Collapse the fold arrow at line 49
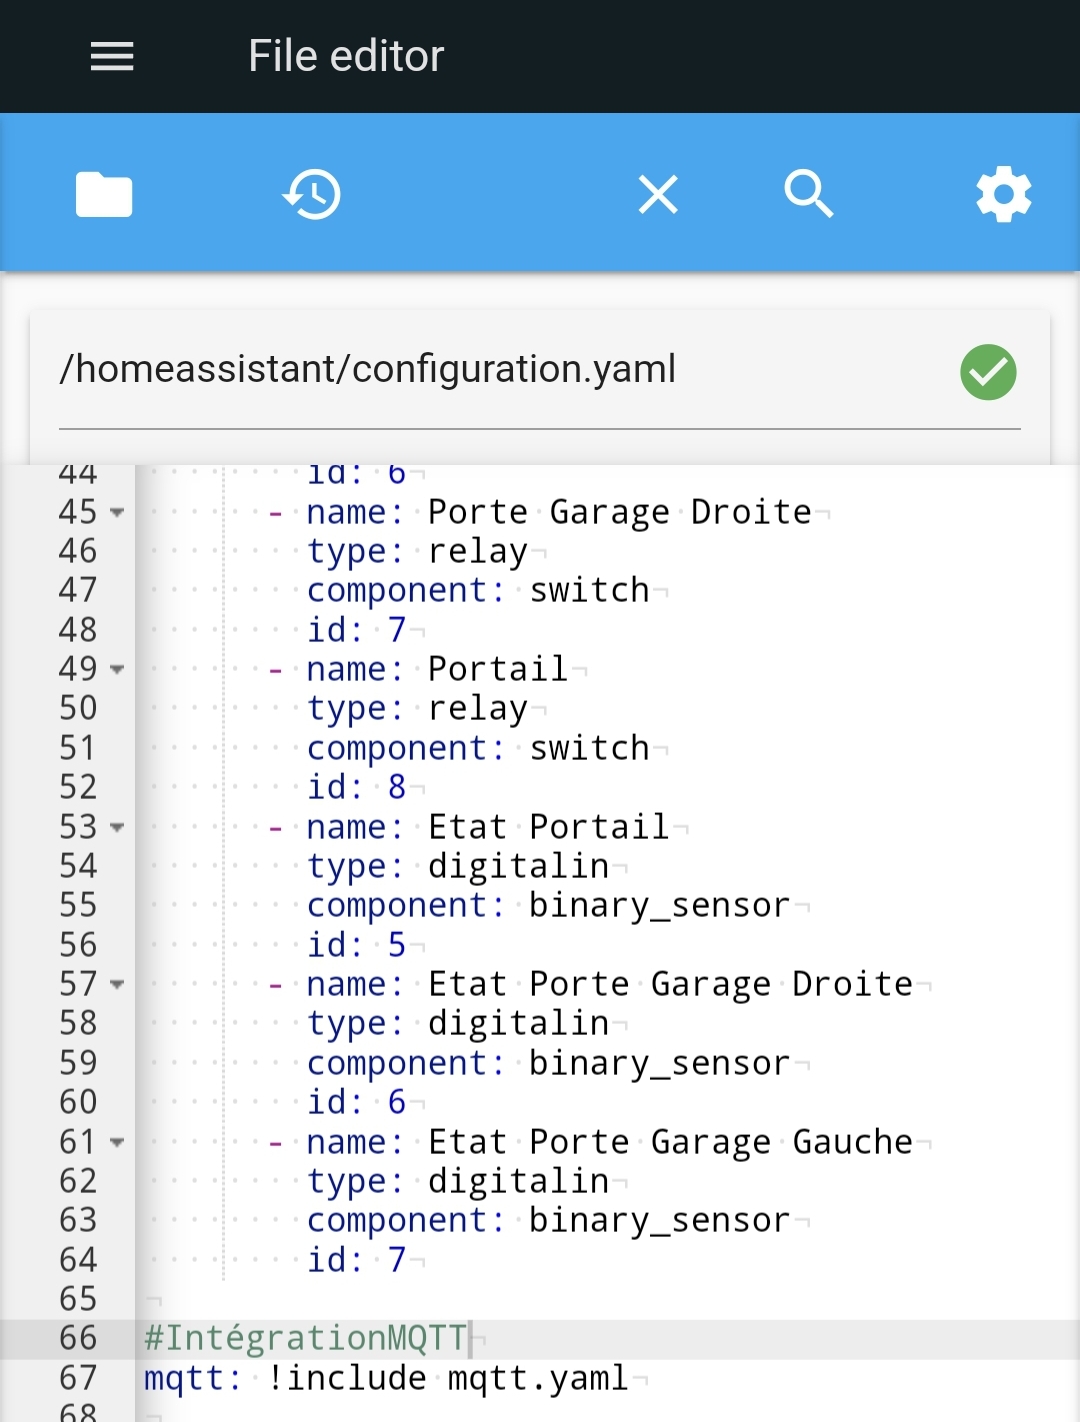1080x1422 pixels. (117, 669)
